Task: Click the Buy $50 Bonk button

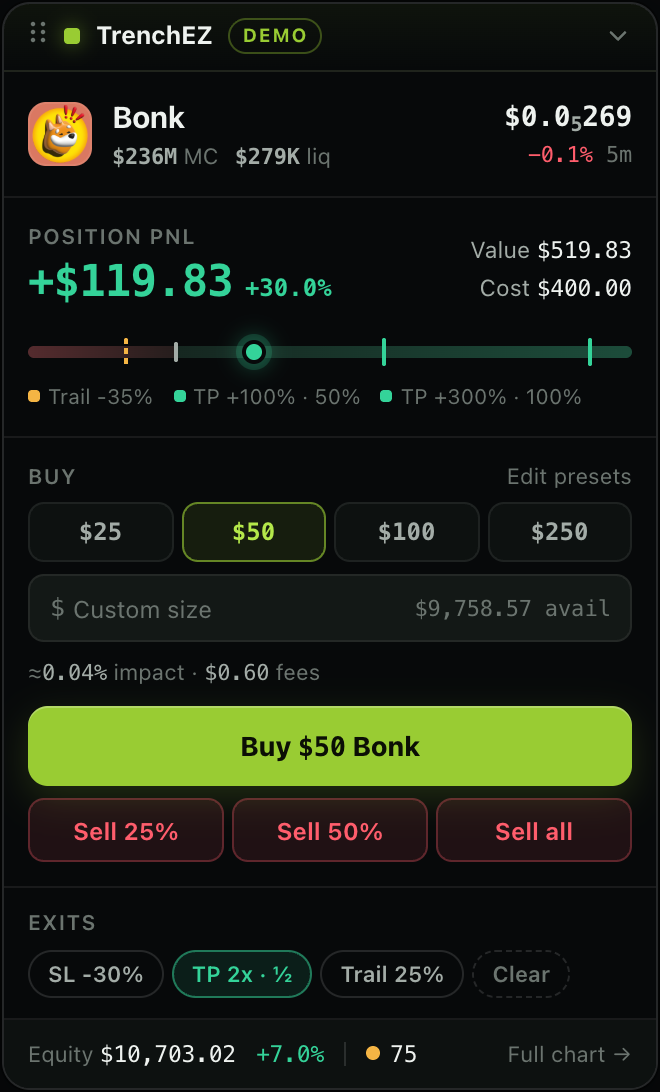Action: pyautogui.click(x=330, y=747)
